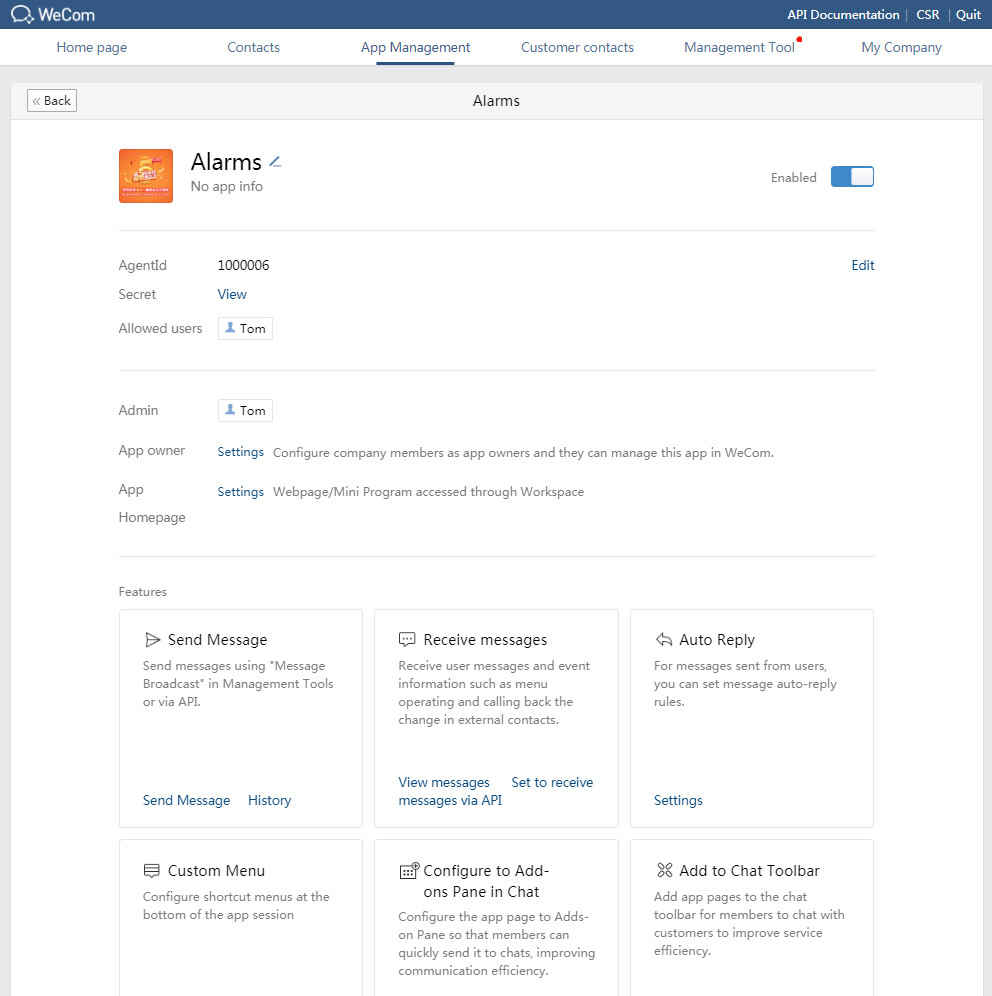
Task: Click the View messages link
Action: click(444, 782)
